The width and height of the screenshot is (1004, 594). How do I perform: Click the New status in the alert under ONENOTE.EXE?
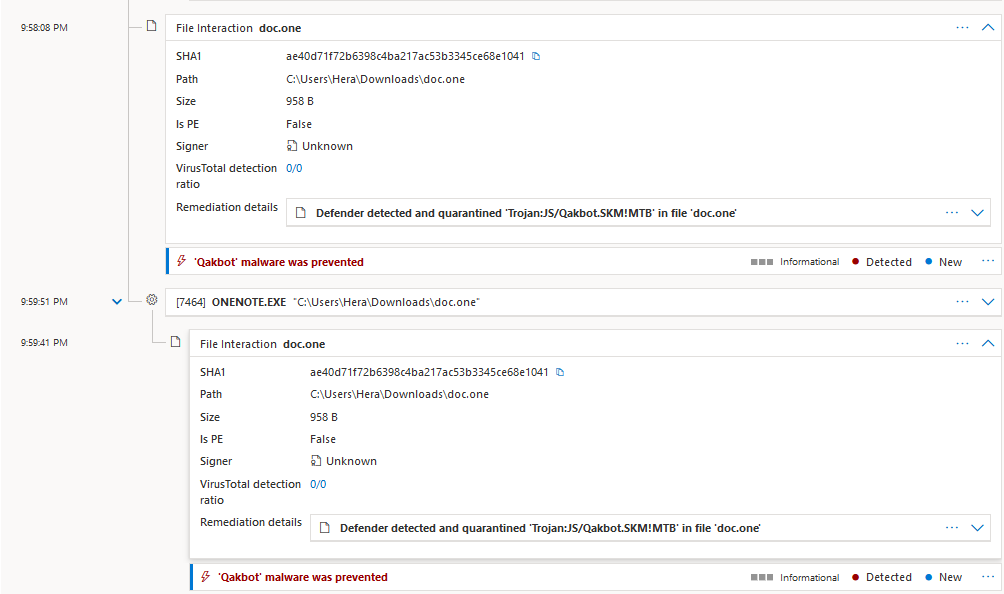(x=950, y=577)
